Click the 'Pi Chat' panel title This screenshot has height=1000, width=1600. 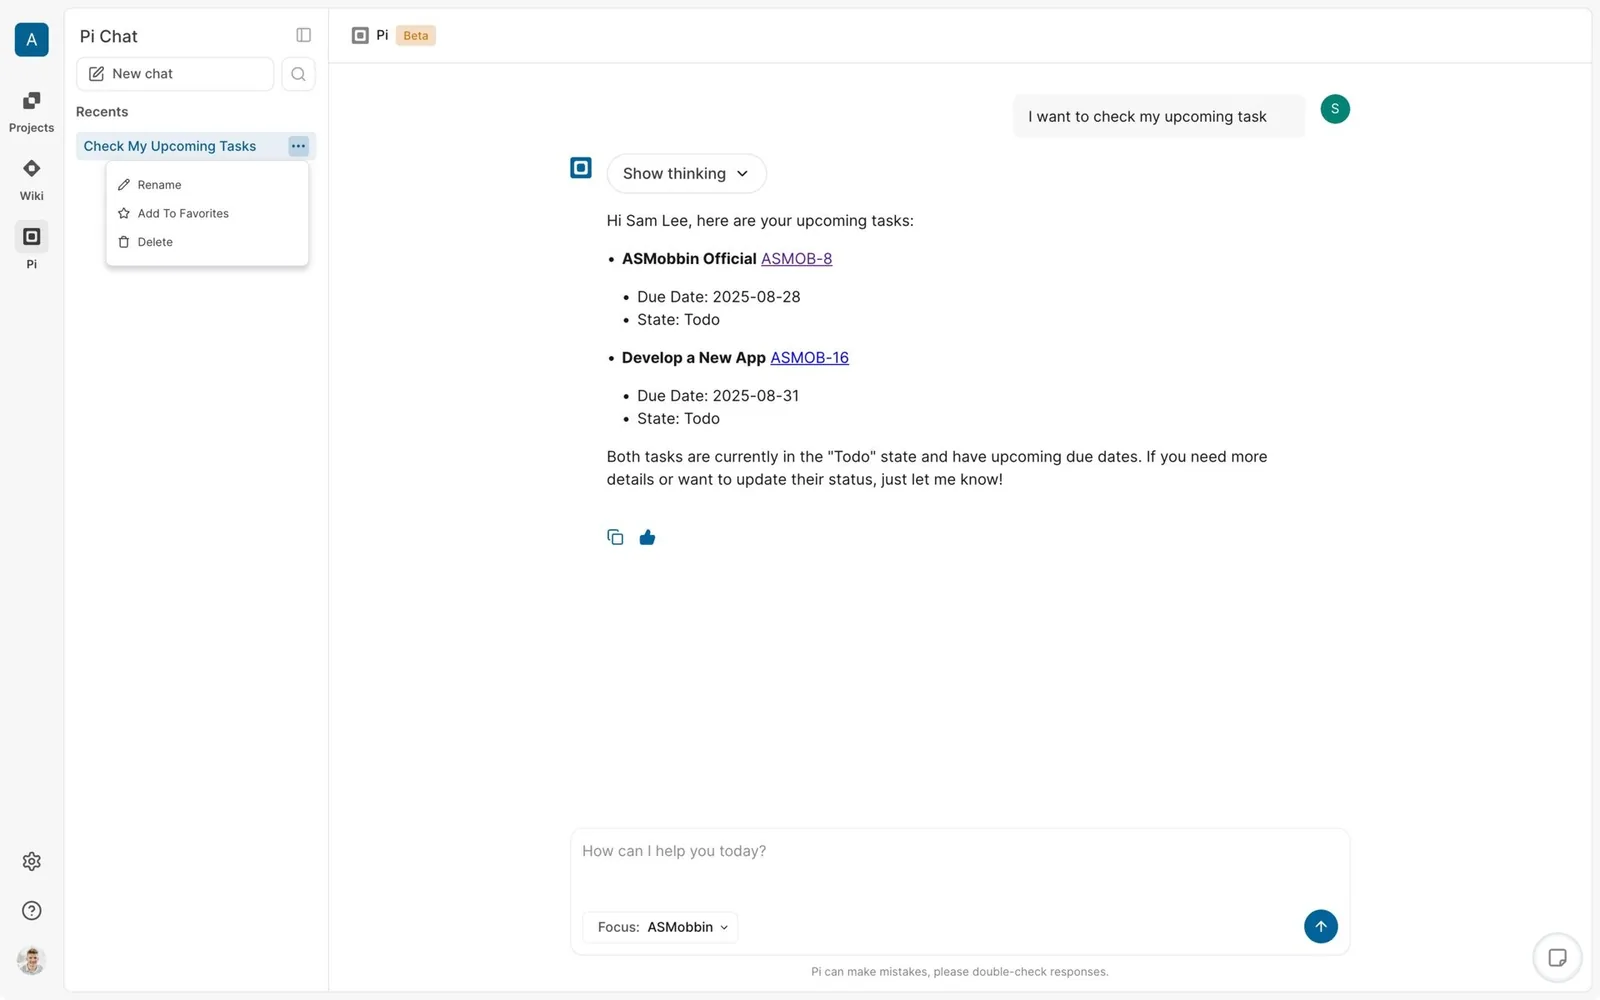(109, 36)
